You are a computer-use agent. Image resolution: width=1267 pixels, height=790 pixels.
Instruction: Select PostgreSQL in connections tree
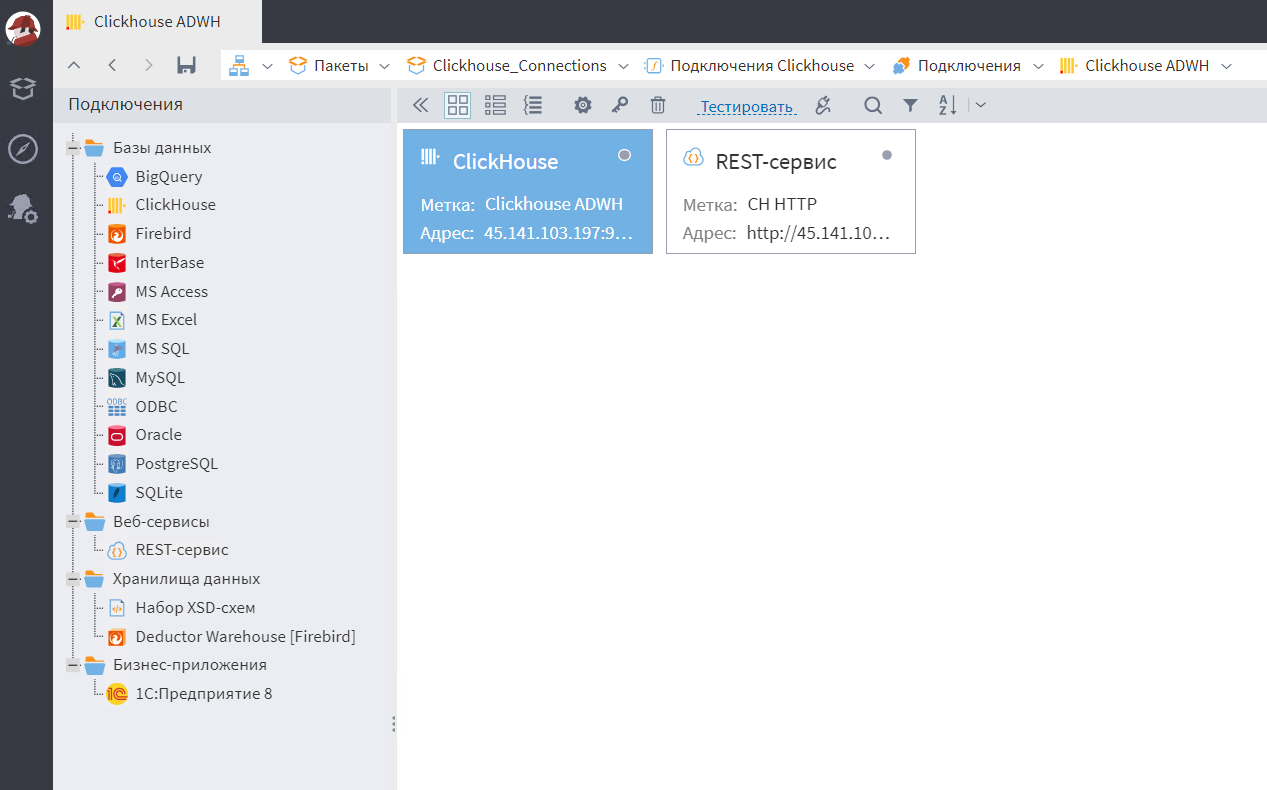pyautogui.click(x=176, y=464)
